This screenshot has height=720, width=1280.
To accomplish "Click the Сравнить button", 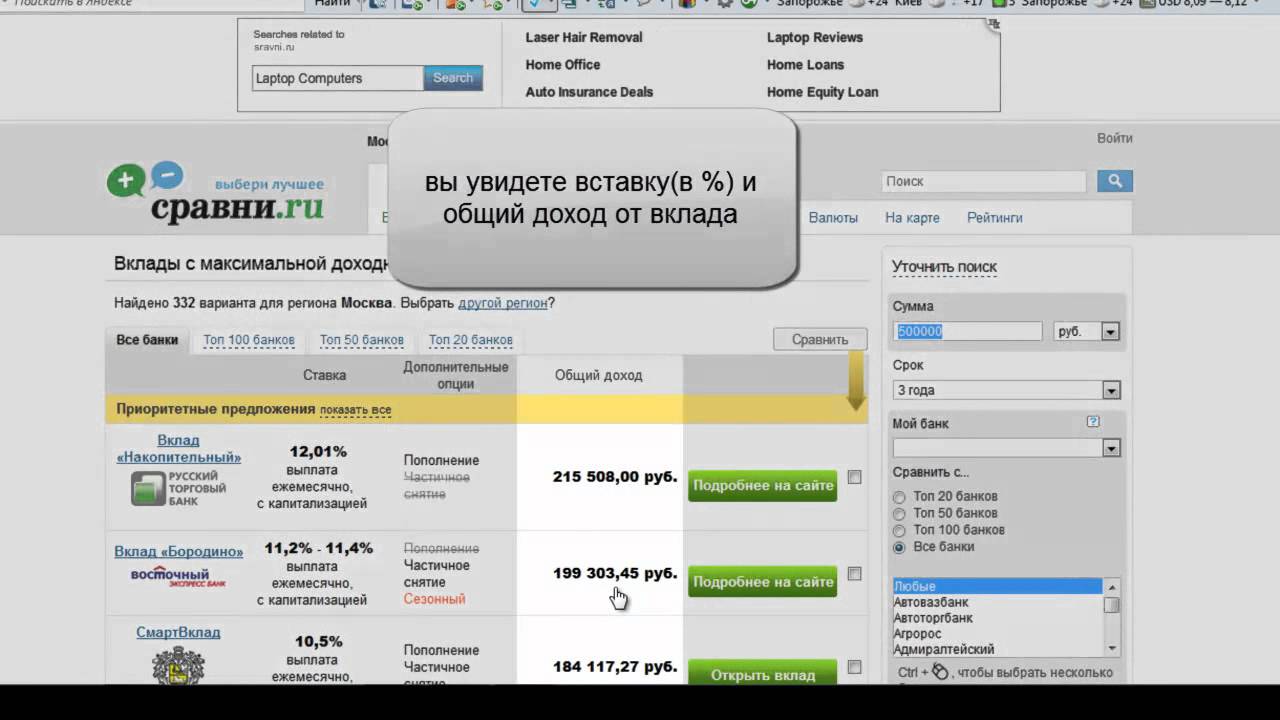I will point(820,340).
